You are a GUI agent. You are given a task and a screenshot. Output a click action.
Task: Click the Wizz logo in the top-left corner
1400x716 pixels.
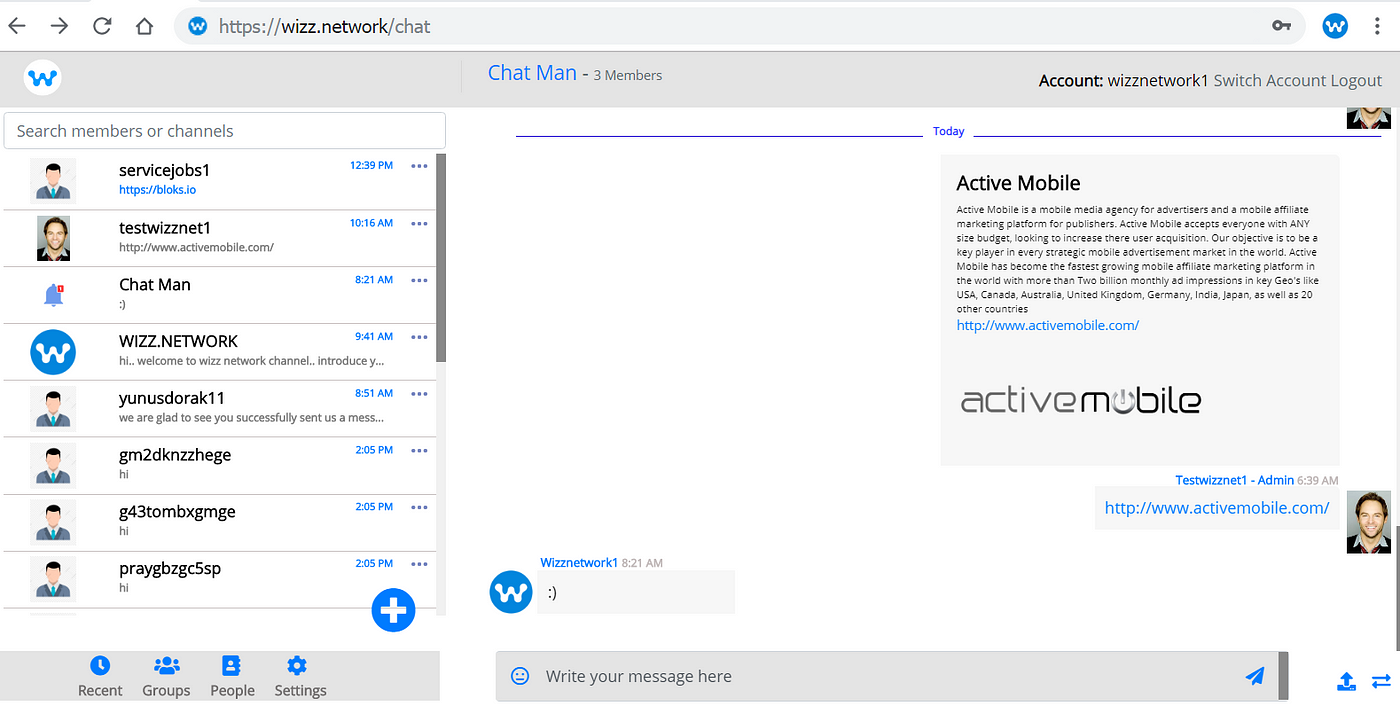click(42, 77)
